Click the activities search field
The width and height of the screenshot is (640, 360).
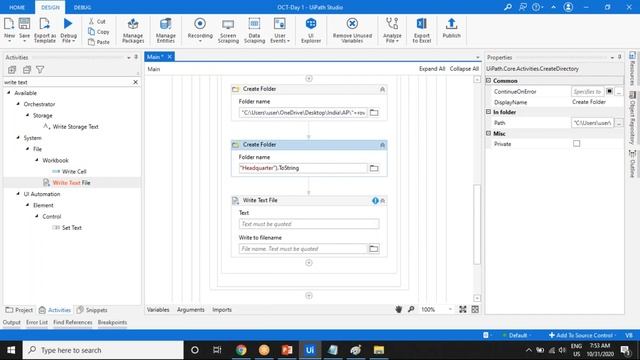67,82
